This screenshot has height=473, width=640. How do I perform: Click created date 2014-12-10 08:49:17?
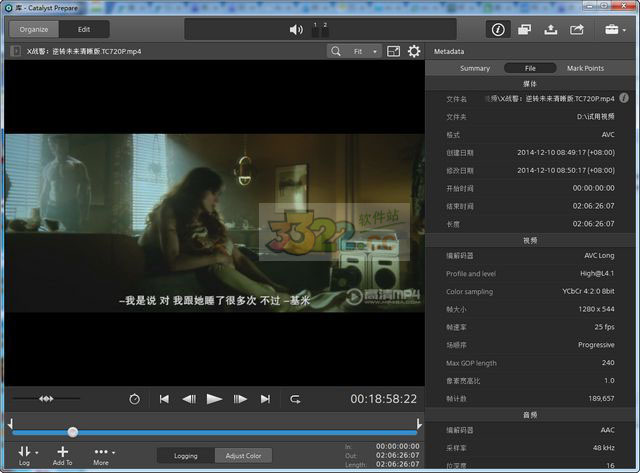[566, 152]
